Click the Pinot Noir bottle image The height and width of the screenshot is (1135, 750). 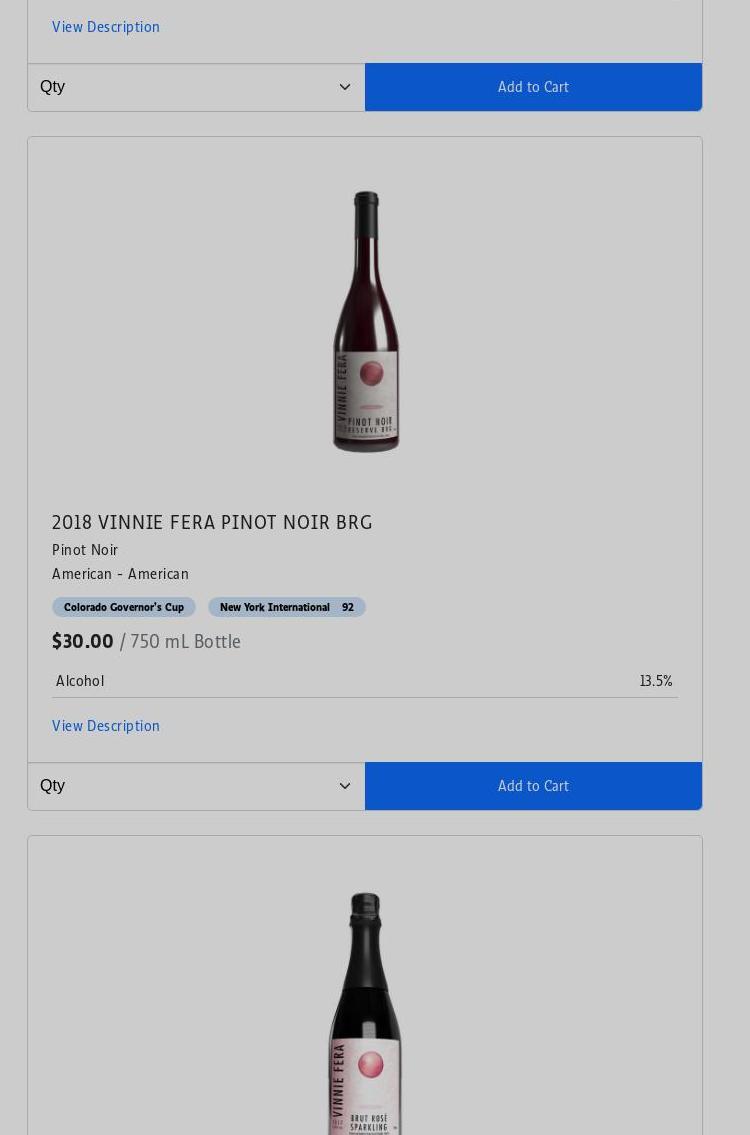click(x=365, y=322)
